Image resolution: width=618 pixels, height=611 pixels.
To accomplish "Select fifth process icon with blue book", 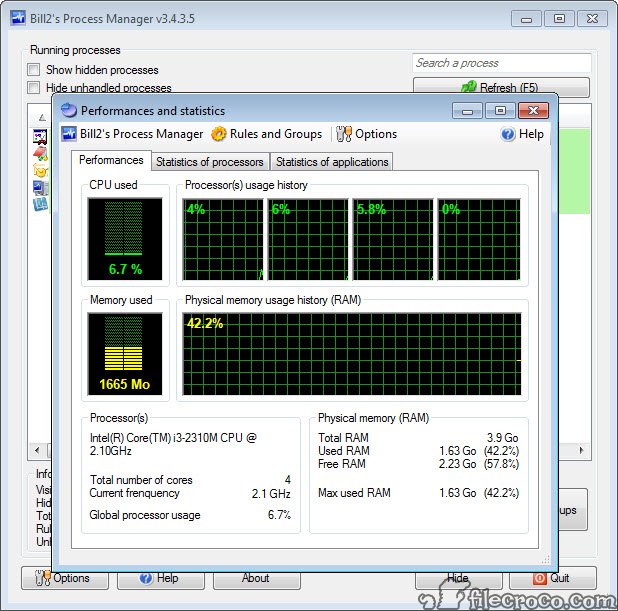I will tap(40, 204).
